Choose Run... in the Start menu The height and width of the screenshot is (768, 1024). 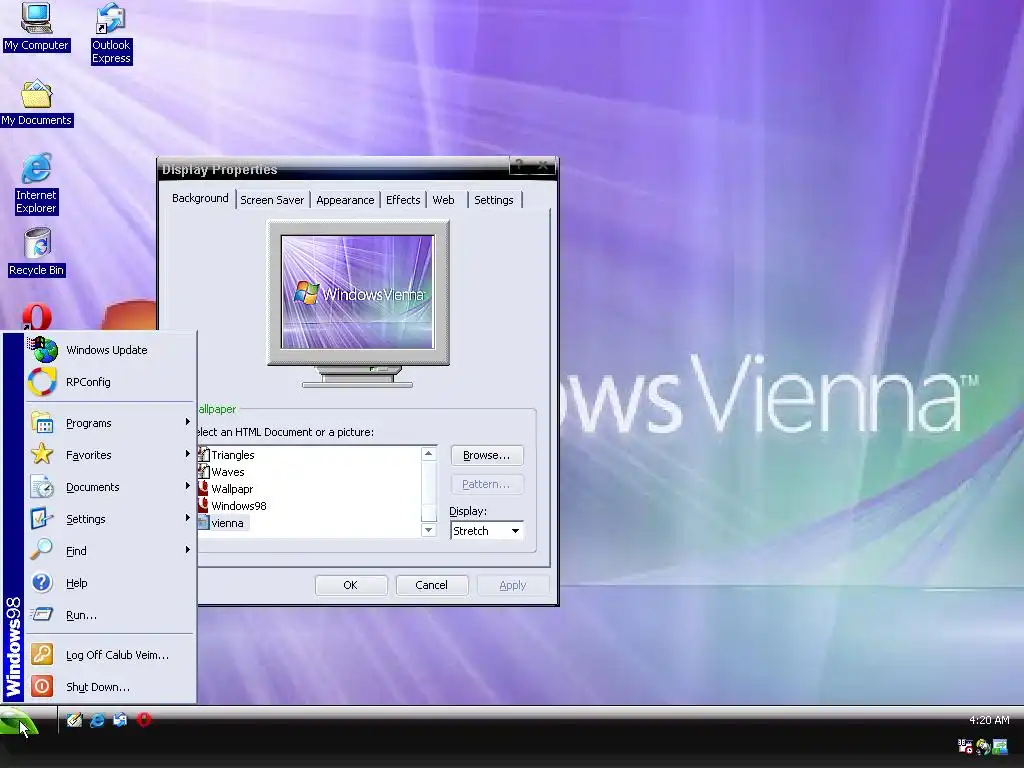(110, 615)
